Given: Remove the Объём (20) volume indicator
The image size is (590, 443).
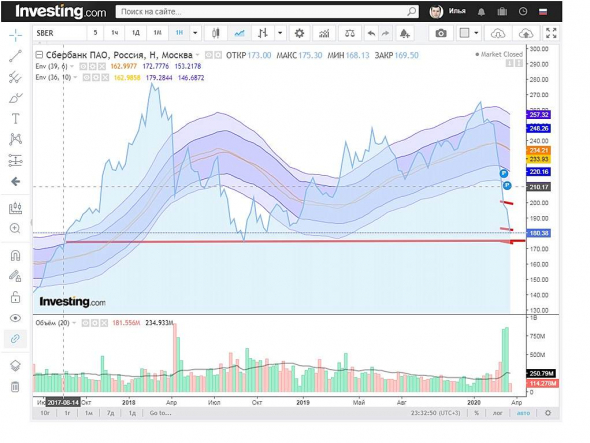Looking at the screenshot, I should 104,323.
